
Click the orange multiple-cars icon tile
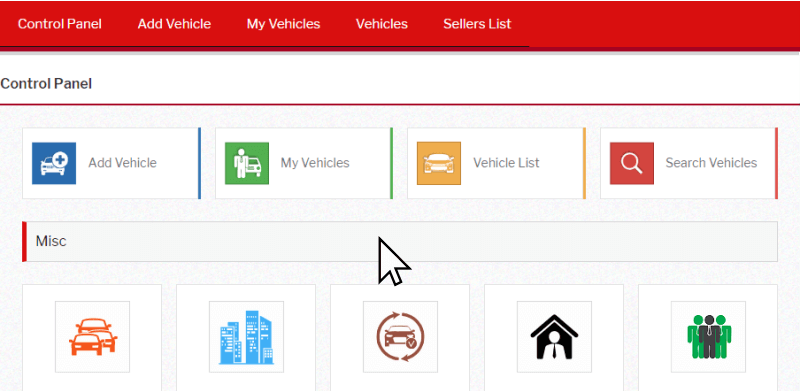(x=92, y=337)
